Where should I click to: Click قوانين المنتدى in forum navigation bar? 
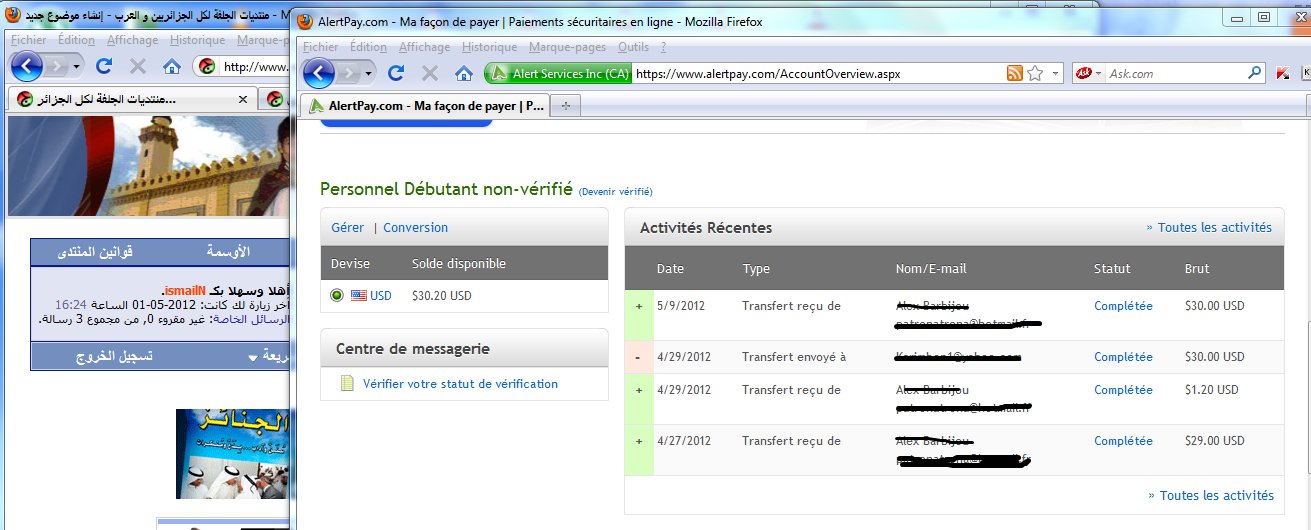[x=94, y=251]
